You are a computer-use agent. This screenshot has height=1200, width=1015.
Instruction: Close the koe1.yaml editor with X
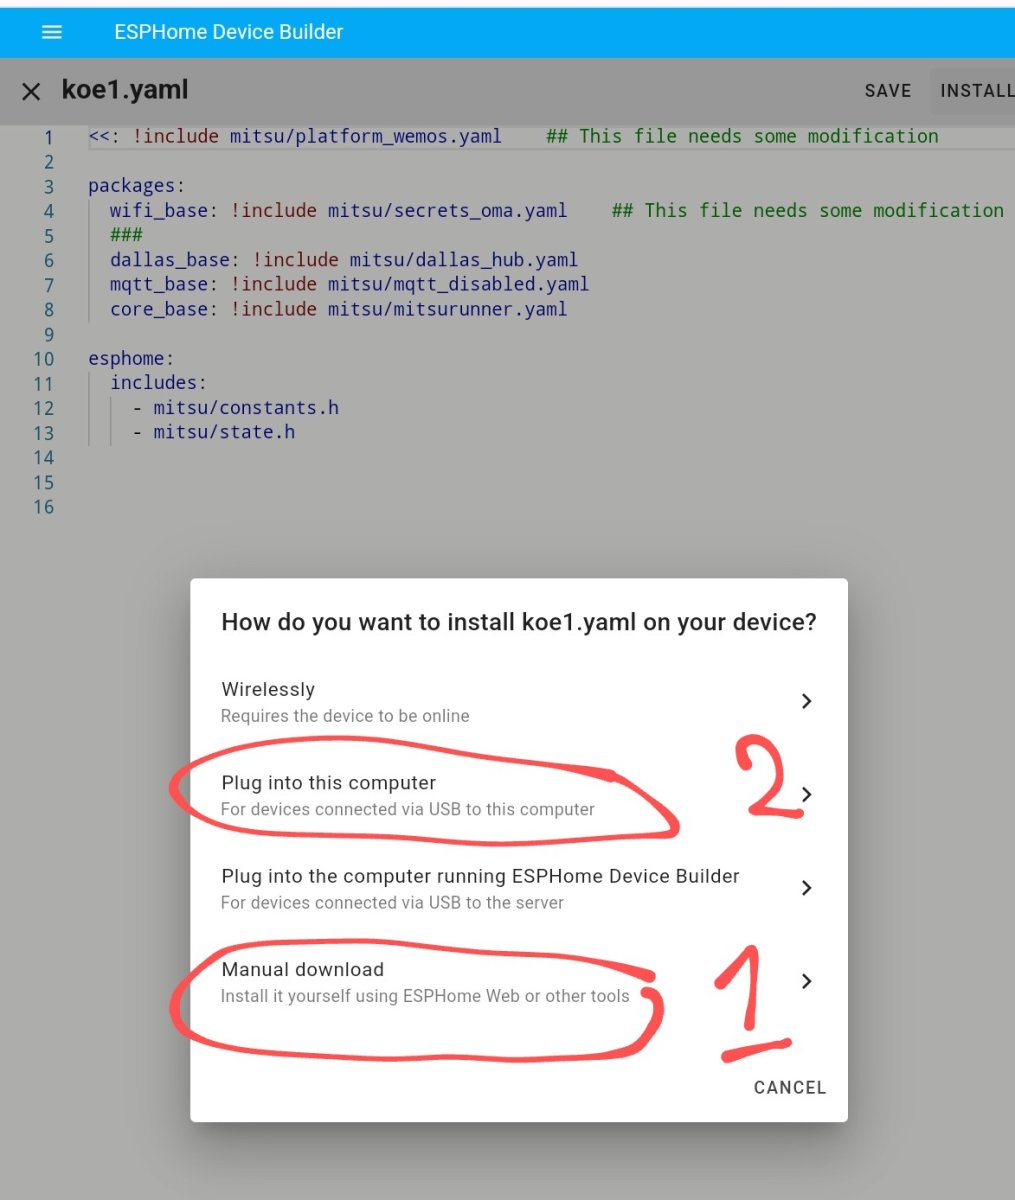click(x=31, y=92)
